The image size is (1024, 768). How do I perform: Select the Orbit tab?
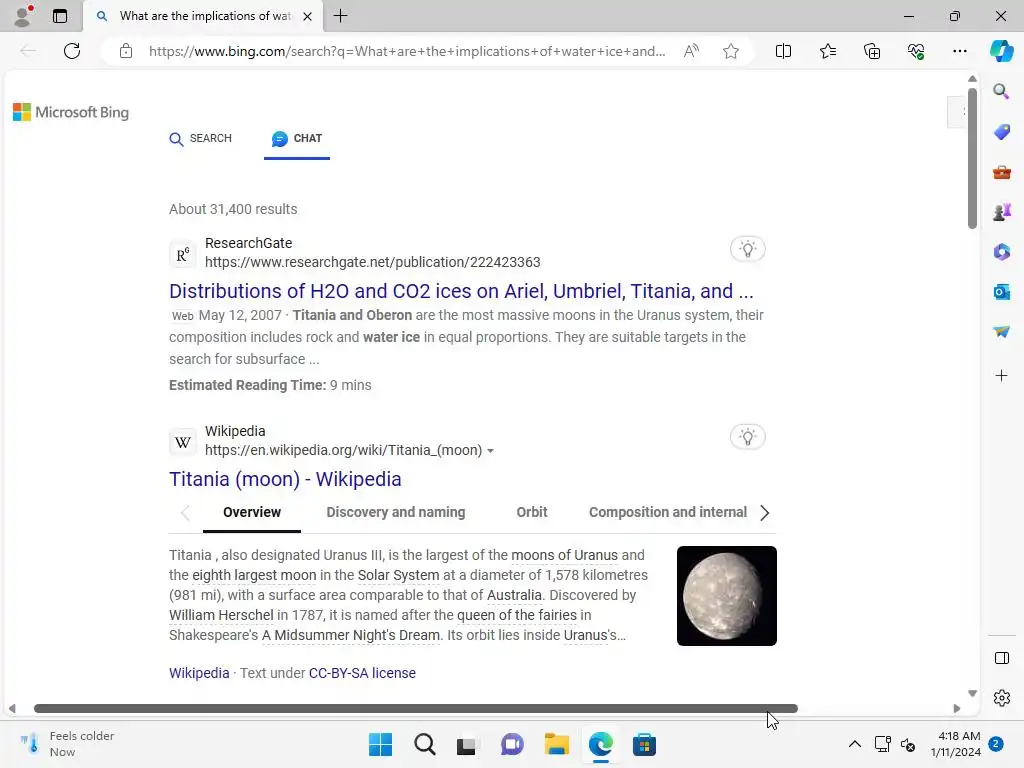click(532, 513)
